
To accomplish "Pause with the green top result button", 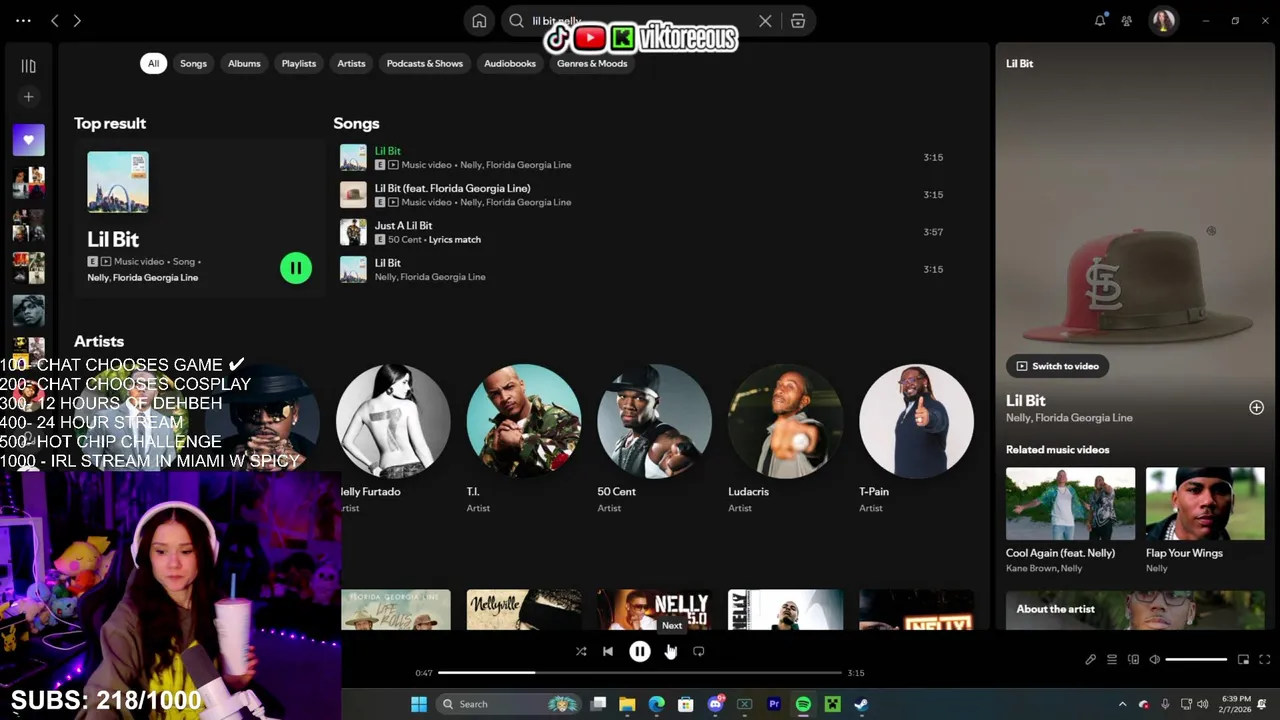I will pos(296,268).
